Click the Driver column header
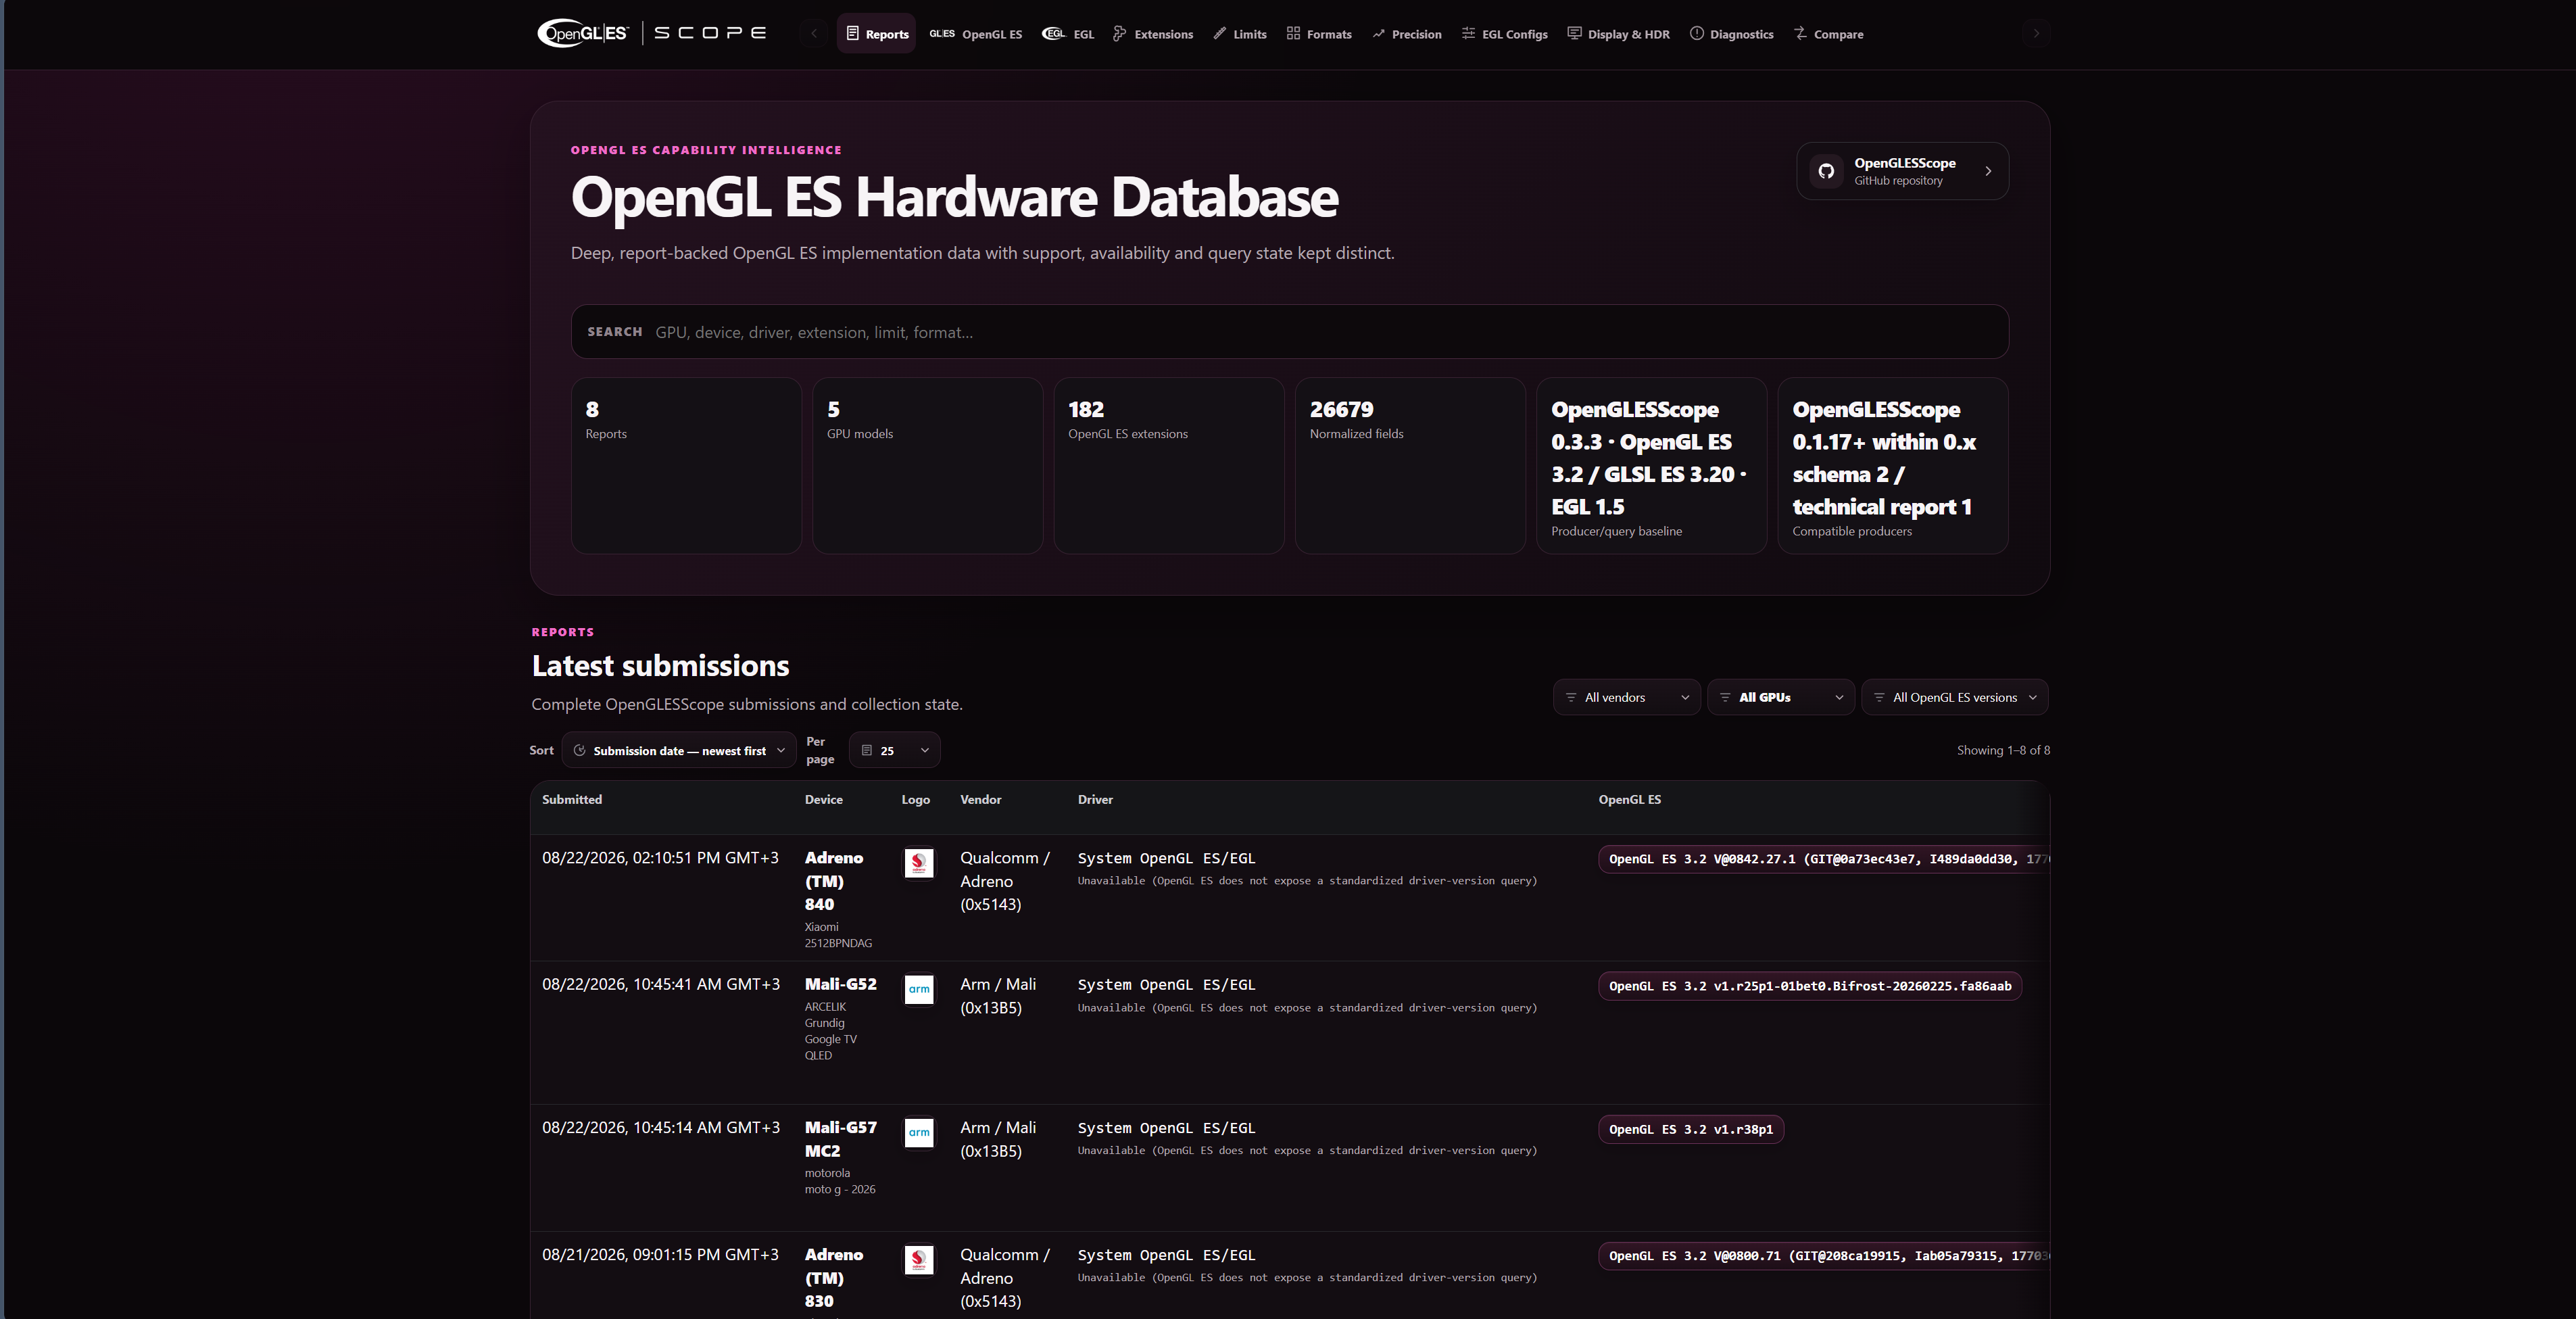Screen dimensions: 2576x1319 (x=1095, y=800)
